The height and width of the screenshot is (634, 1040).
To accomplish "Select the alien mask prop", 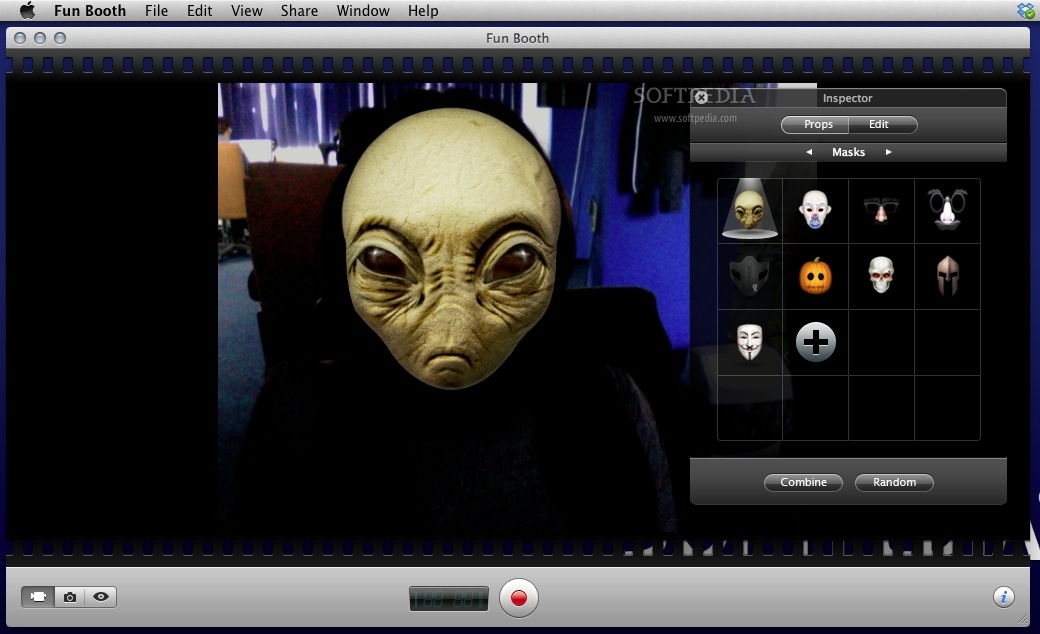I will coord(749,210).
